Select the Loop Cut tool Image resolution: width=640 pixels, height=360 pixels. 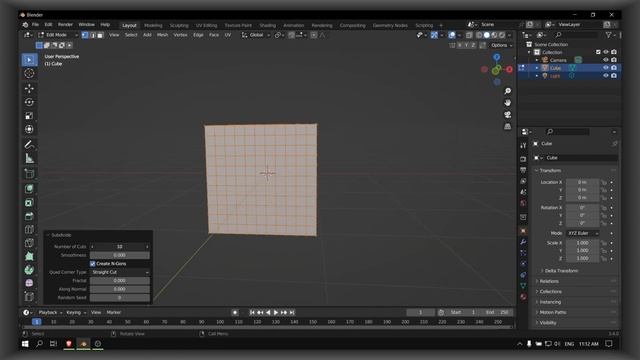pyautogui.click(x=29, y=229)
